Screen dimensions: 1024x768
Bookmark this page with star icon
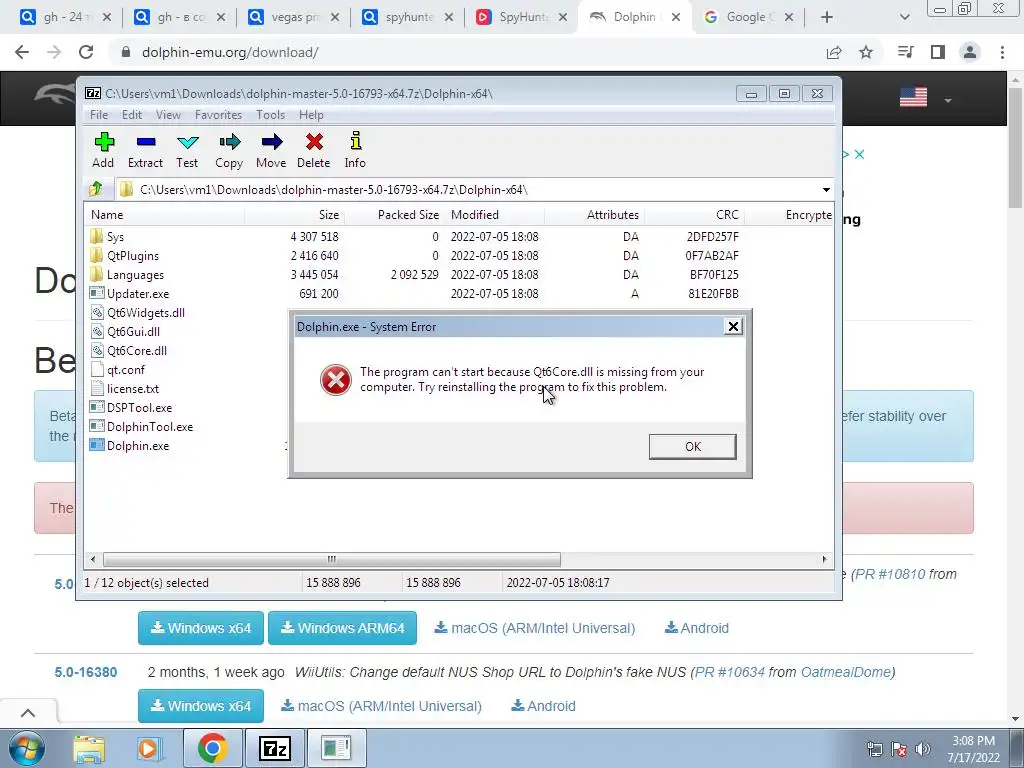click(866, 52)
